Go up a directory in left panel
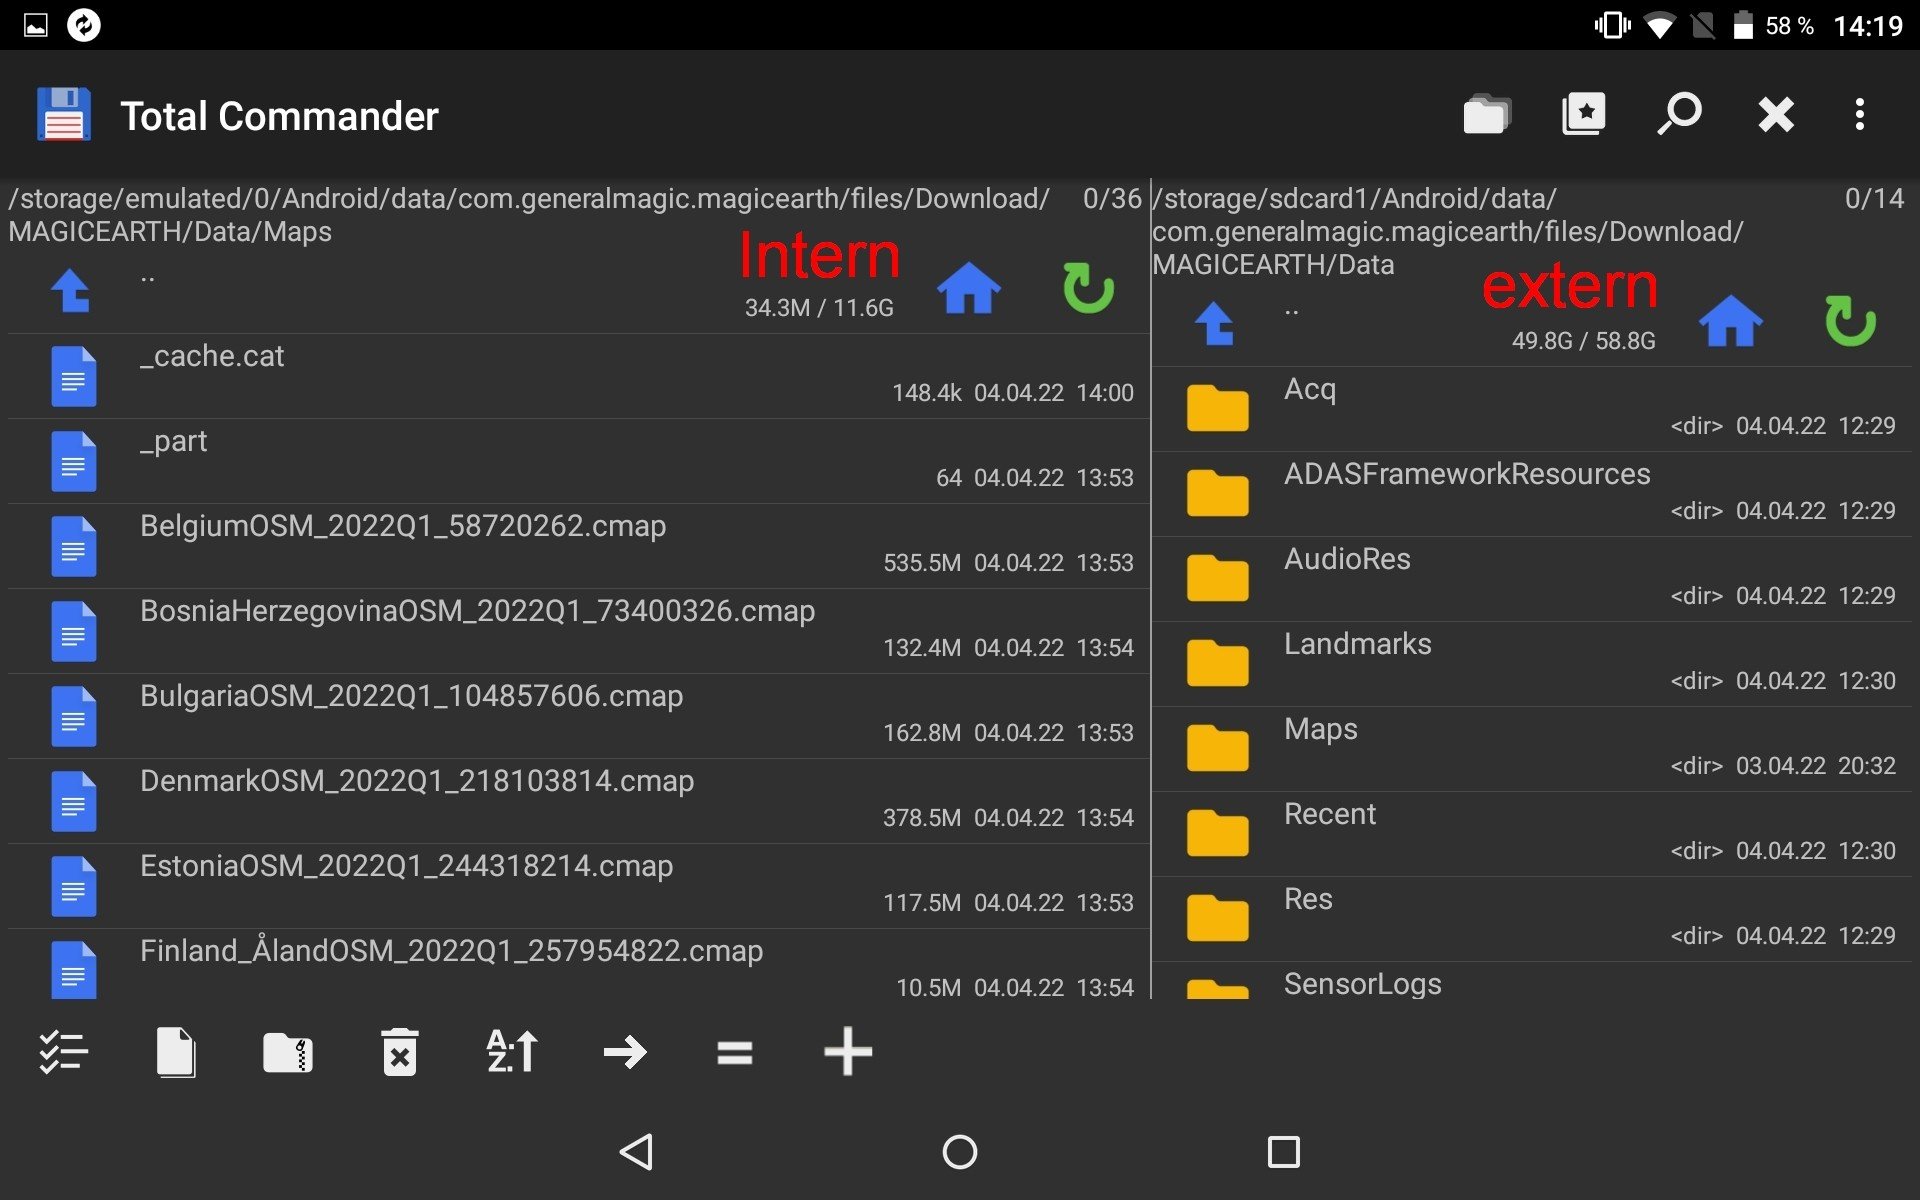1920x1200 pixels. [x=71, y=291]
